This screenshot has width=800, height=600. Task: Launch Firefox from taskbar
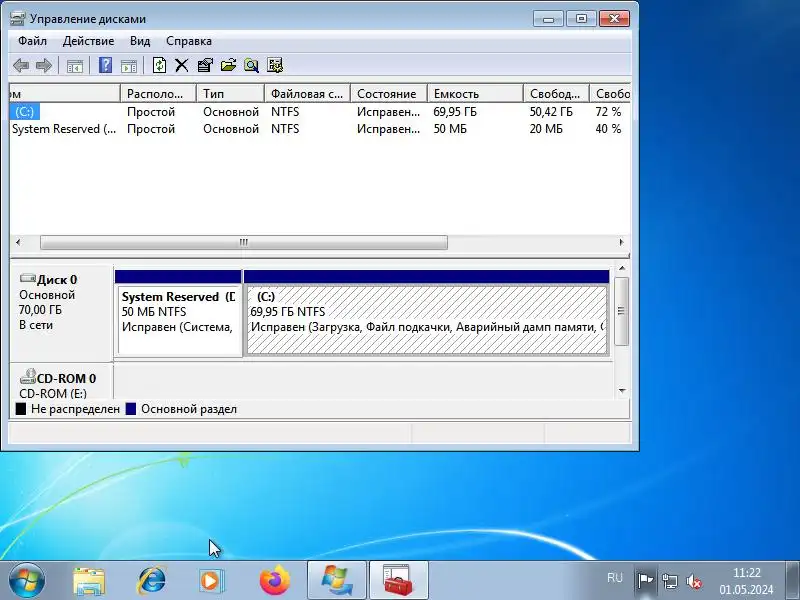(274, 581)
